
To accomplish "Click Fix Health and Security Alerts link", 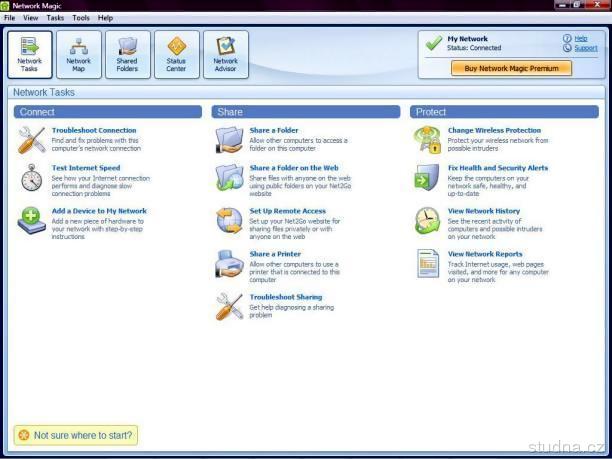I will pyautogui.click(x=498, y=168).
